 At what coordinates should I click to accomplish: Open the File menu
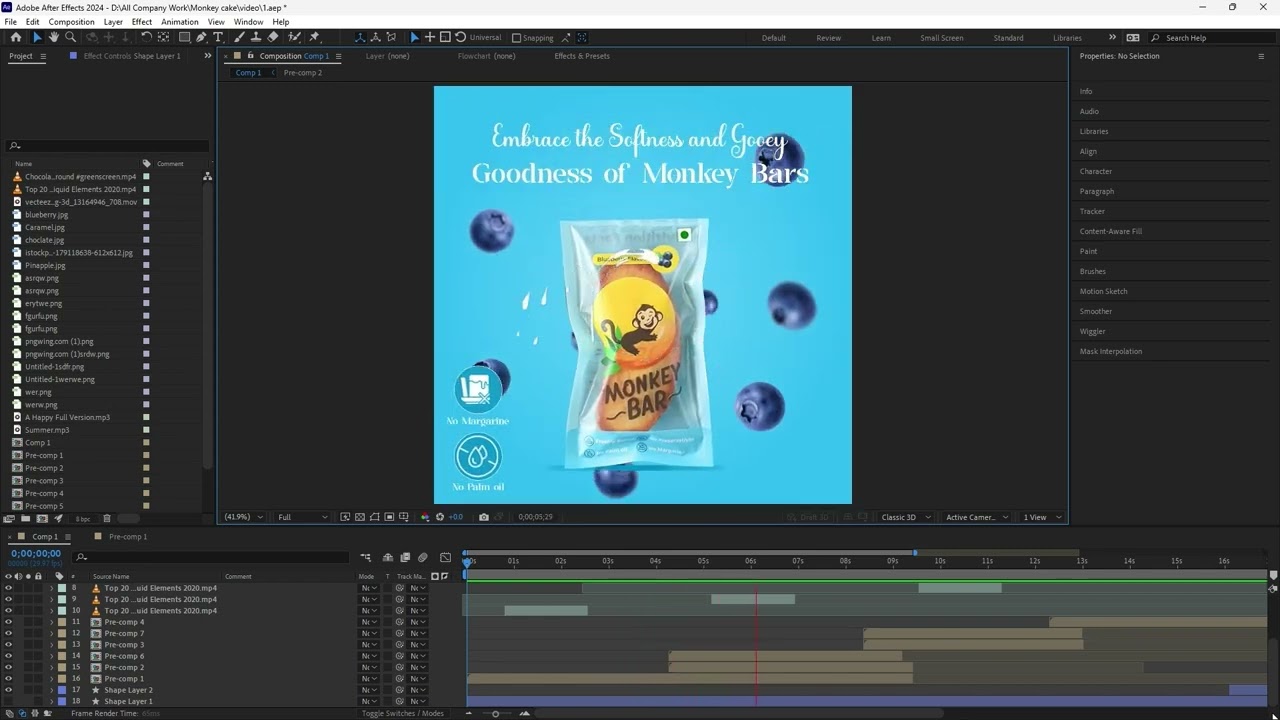tap(10, 22)
